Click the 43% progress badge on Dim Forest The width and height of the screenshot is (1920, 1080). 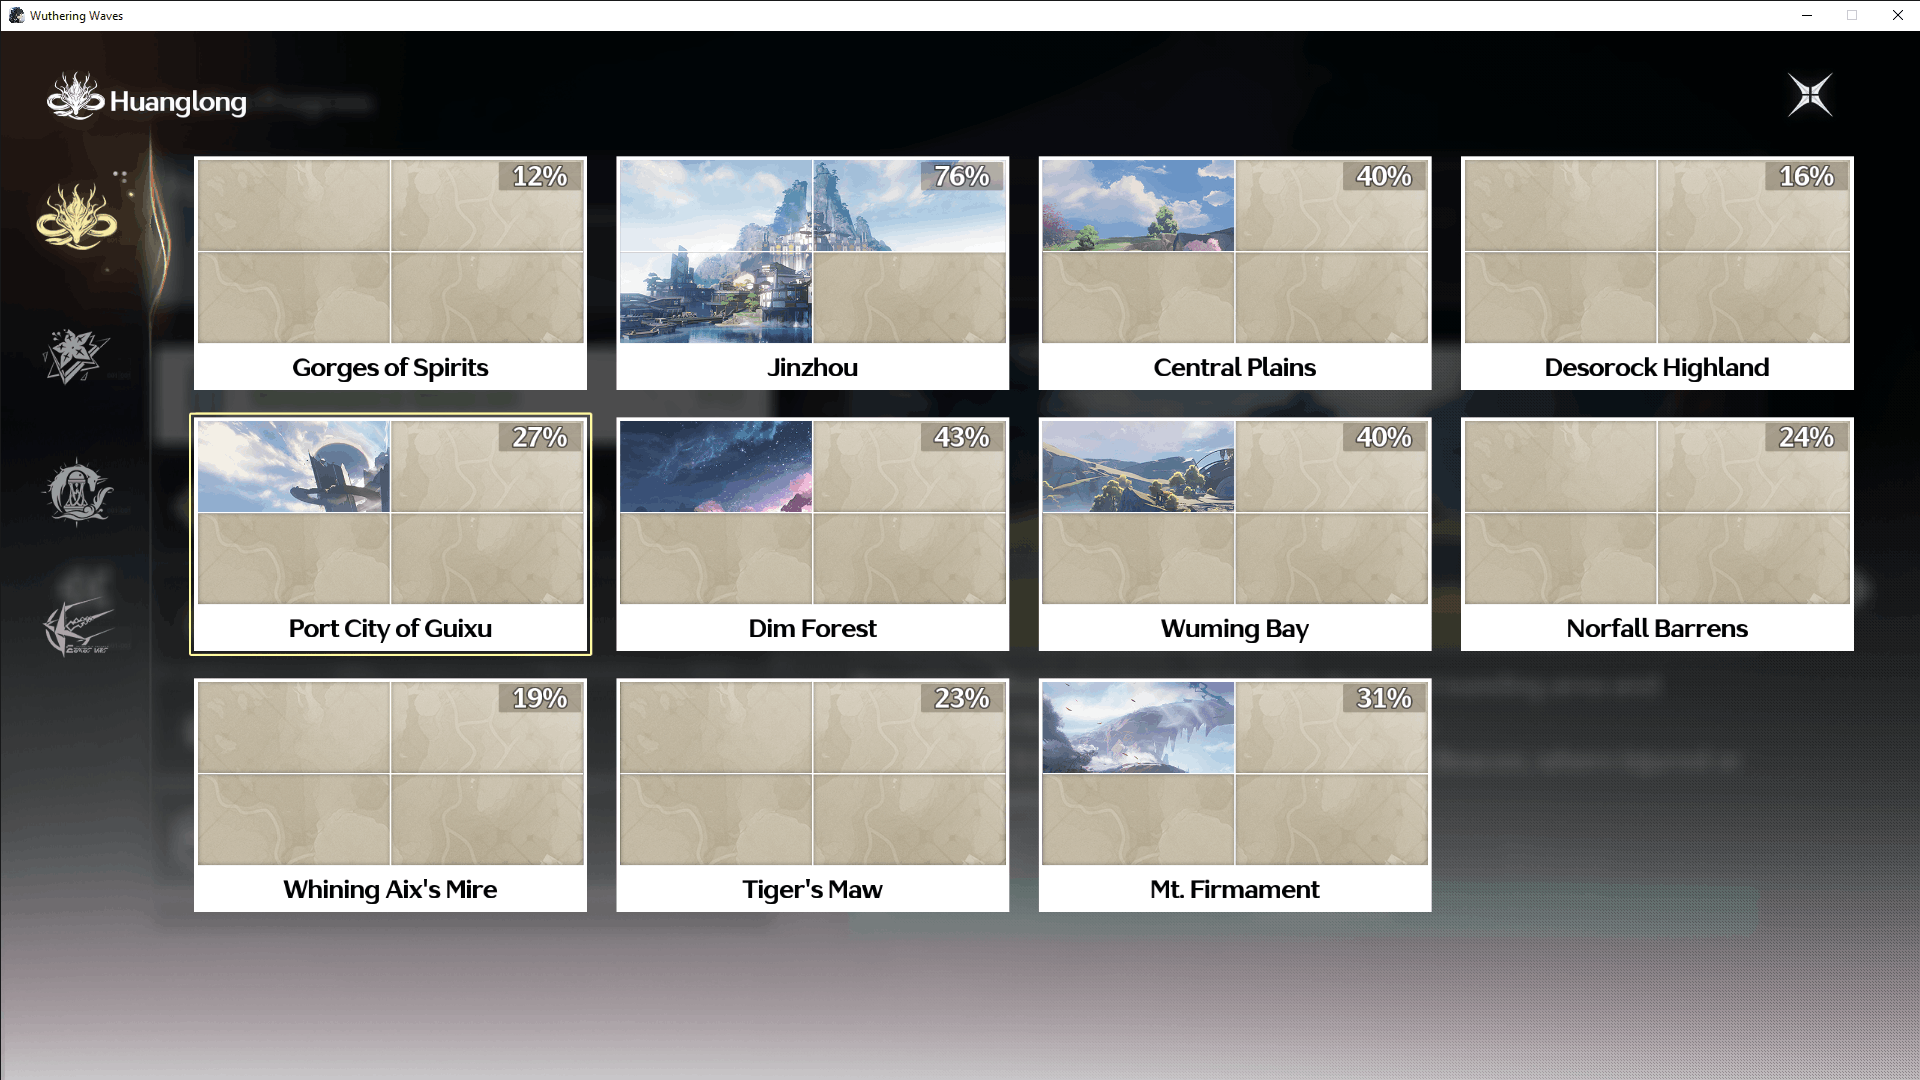tap(962, 437)
